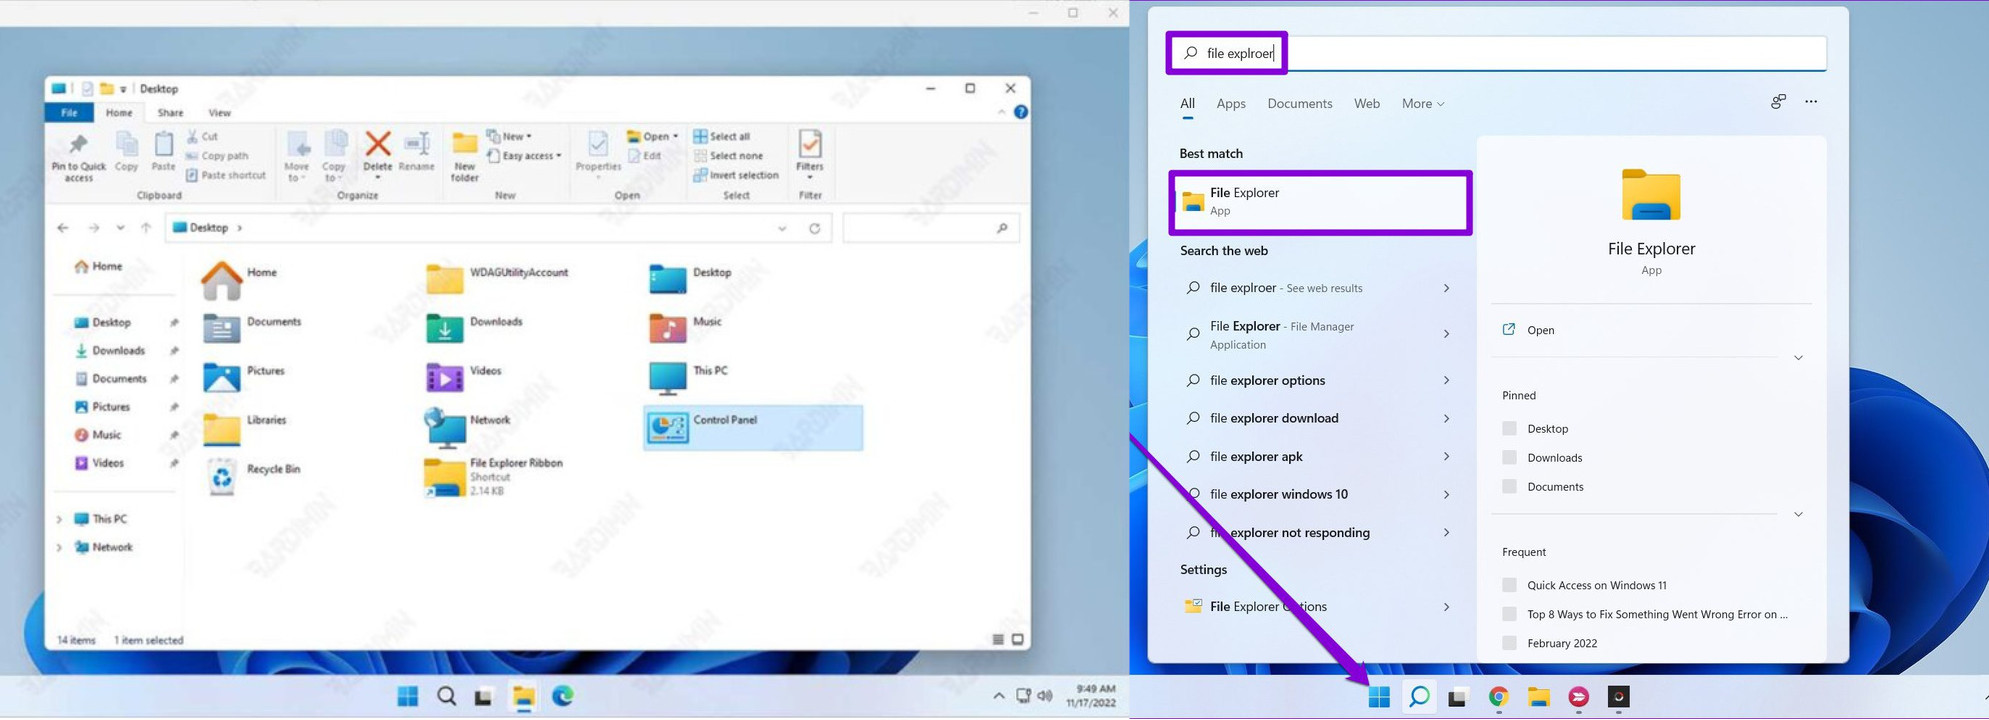Expand the address bar history dropdown

point(782,228)
